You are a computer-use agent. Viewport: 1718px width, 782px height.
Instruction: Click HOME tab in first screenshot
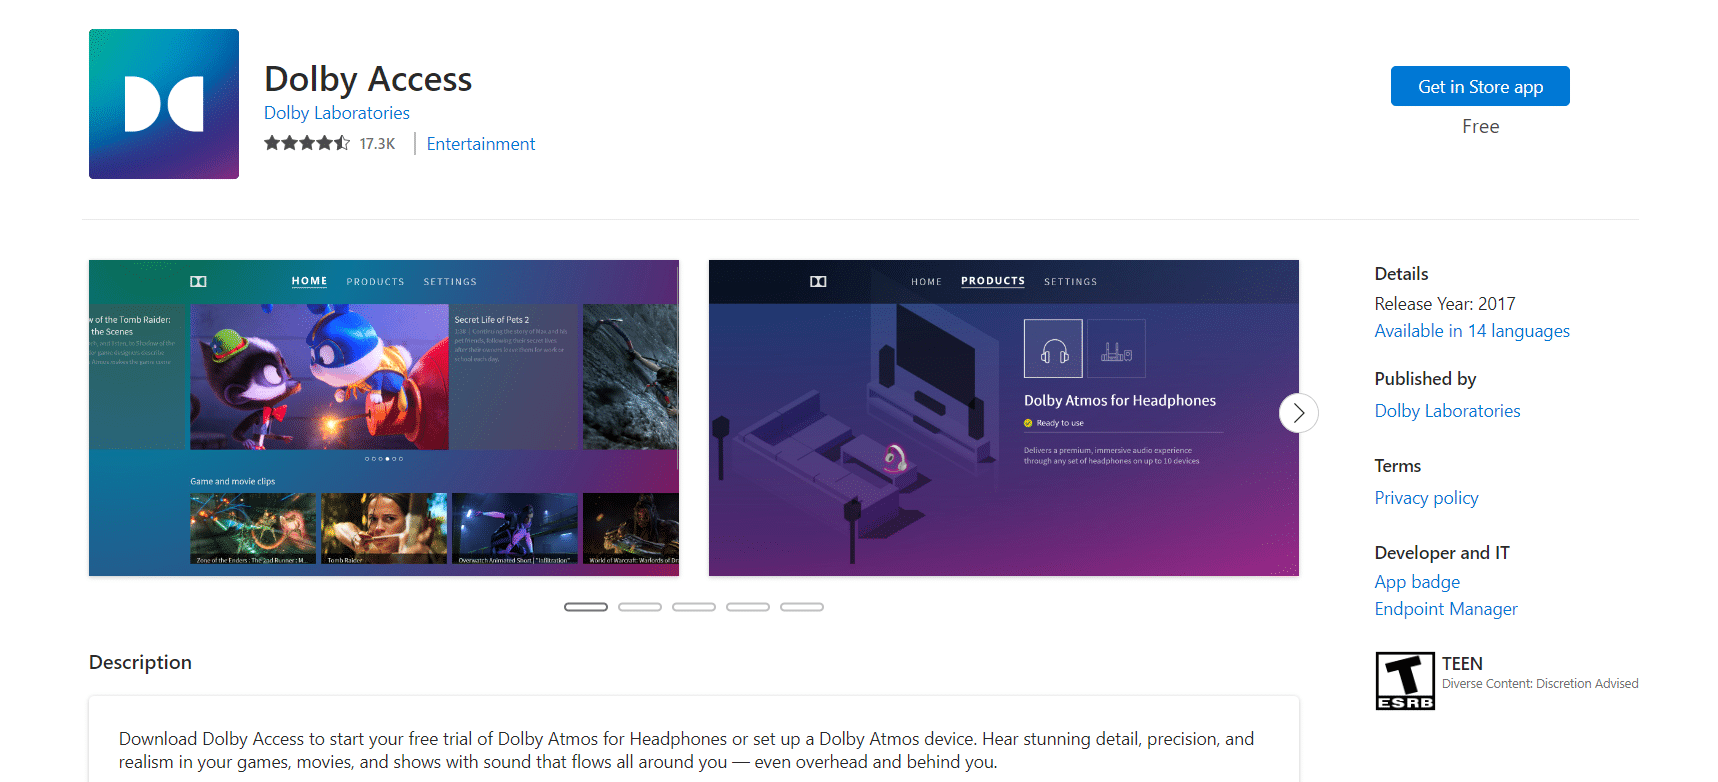point(309,281)
